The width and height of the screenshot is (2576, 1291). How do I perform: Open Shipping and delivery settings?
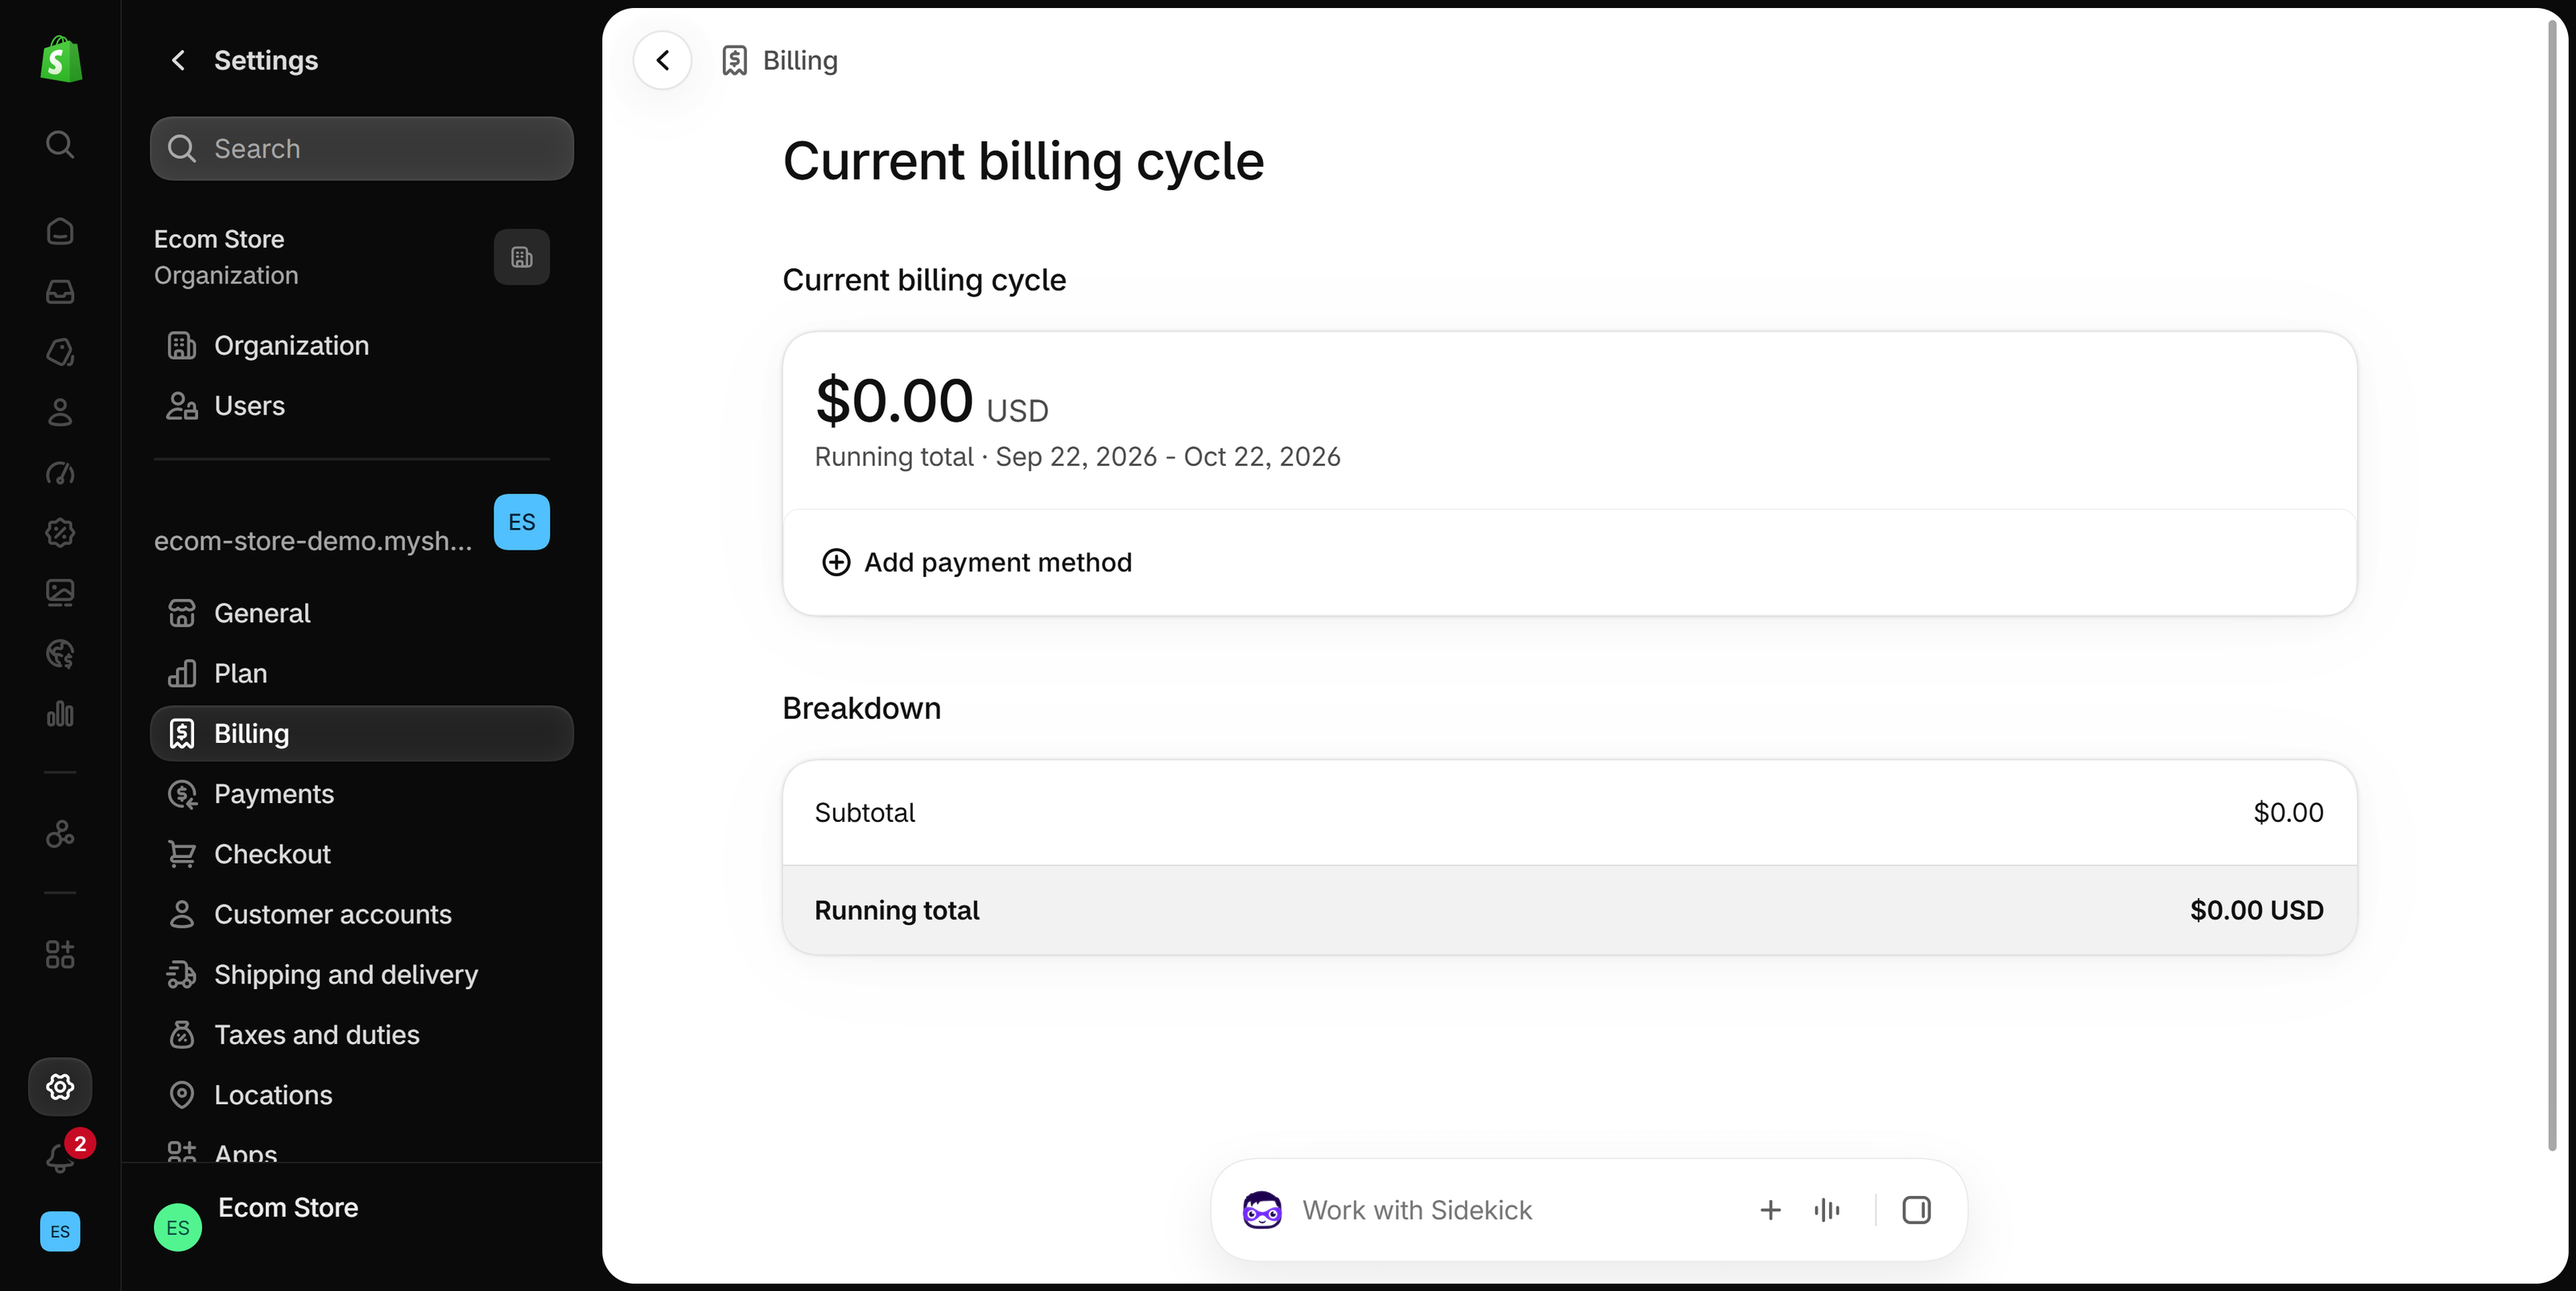pos(362,975)
